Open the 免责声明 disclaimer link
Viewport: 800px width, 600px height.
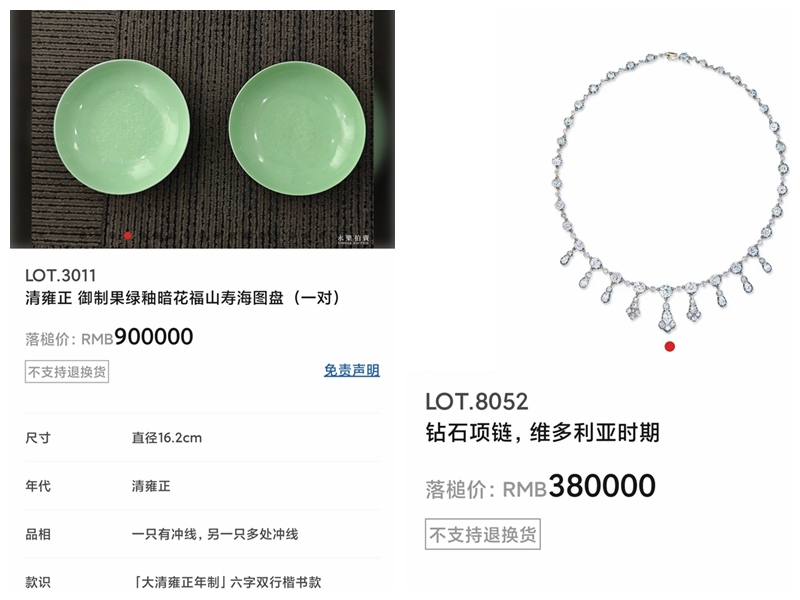(352, 370)
